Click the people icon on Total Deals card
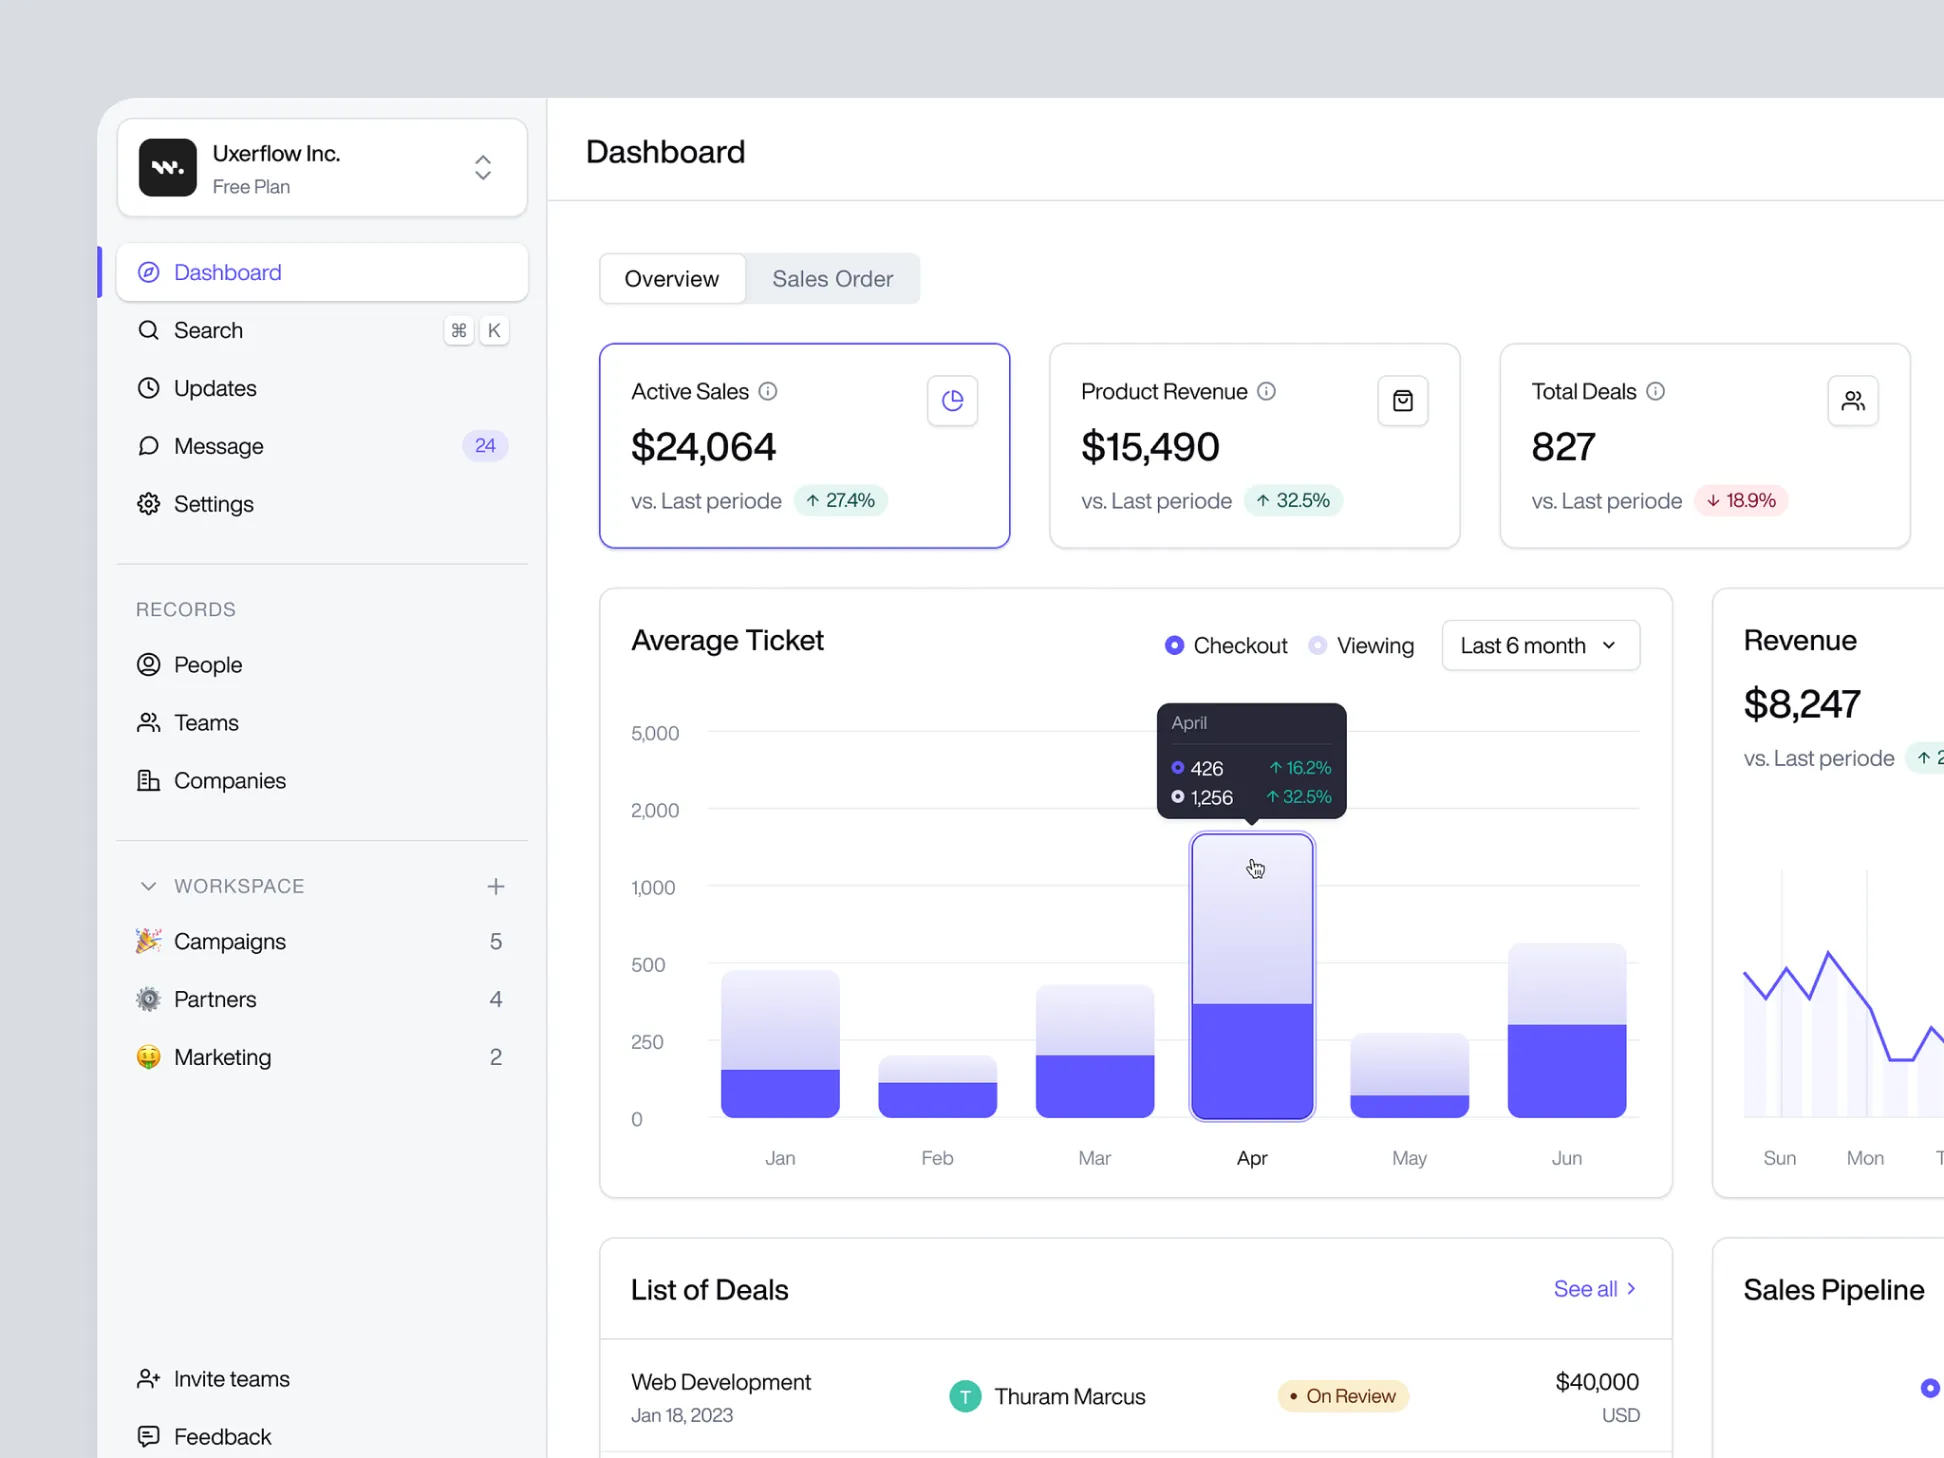The height and width of the screenshot is (1458, 1944). 1853,400
